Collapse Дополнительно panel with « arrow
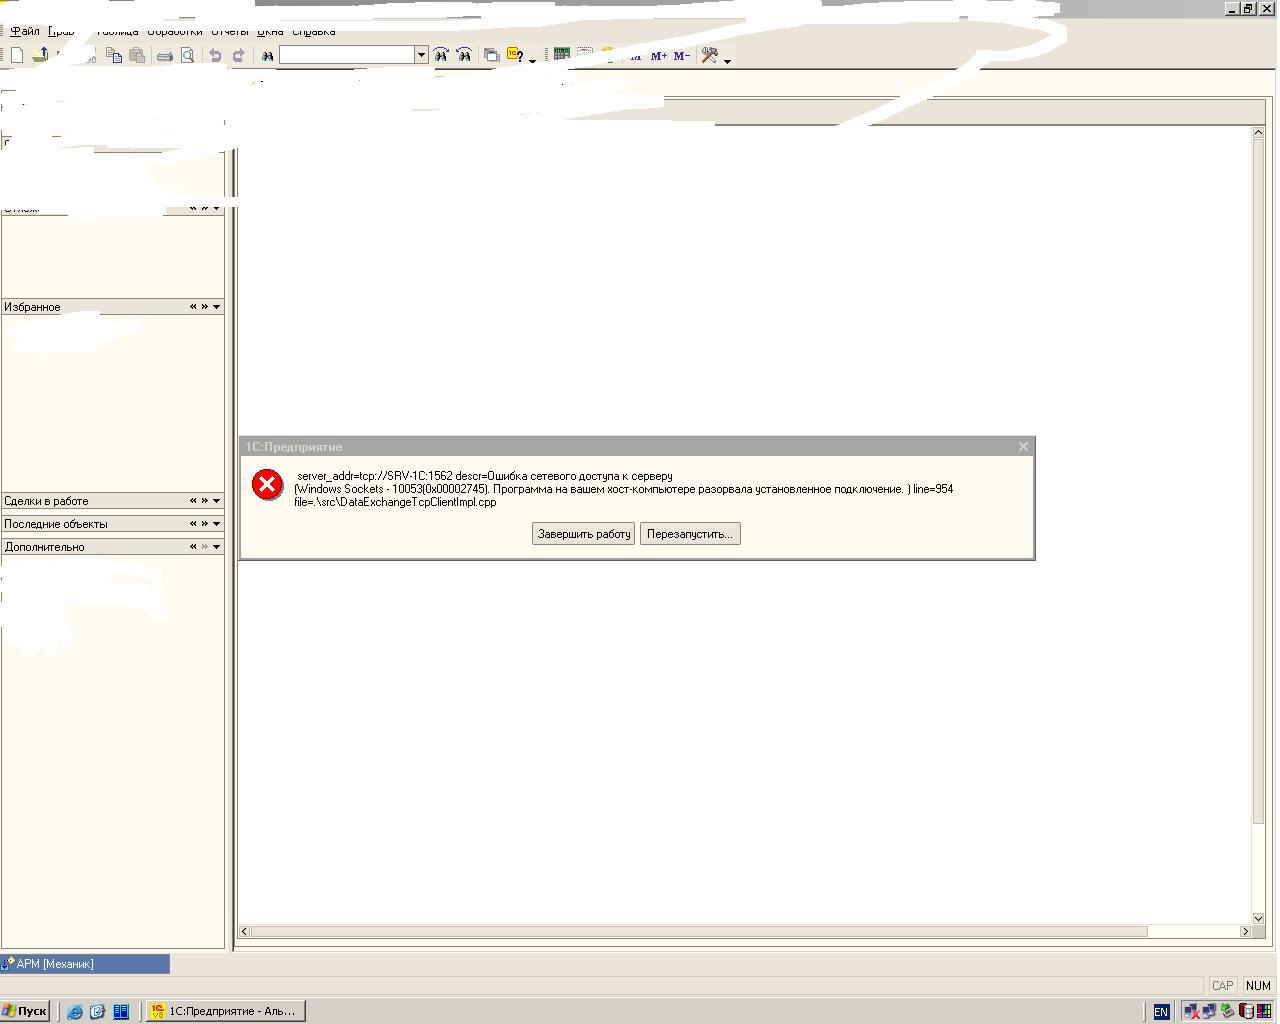Image resolution: width=1280 pixels, height=1024 pixels. pyautogui.click(x=193, y=547)
